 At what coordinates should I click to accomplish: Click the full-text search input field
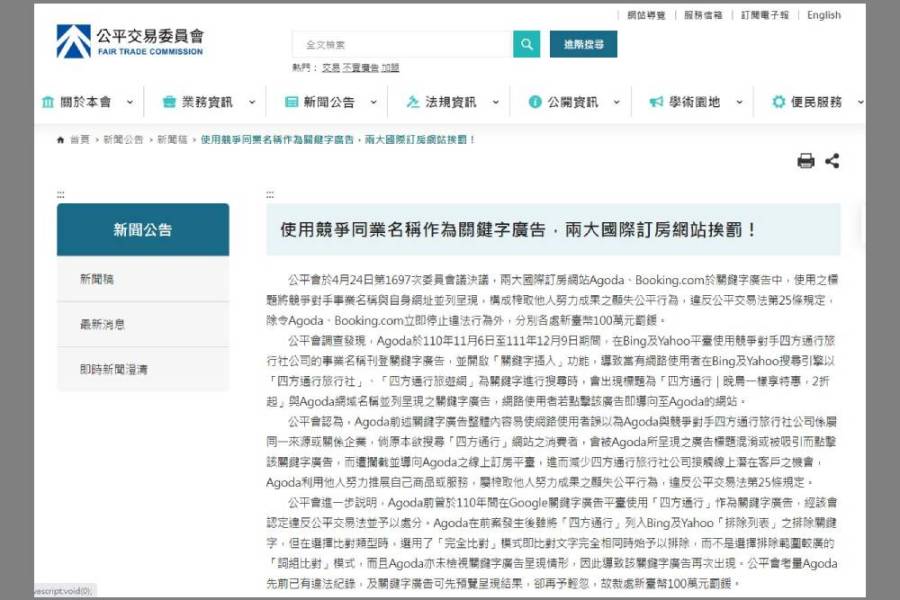tap(402, 44)
